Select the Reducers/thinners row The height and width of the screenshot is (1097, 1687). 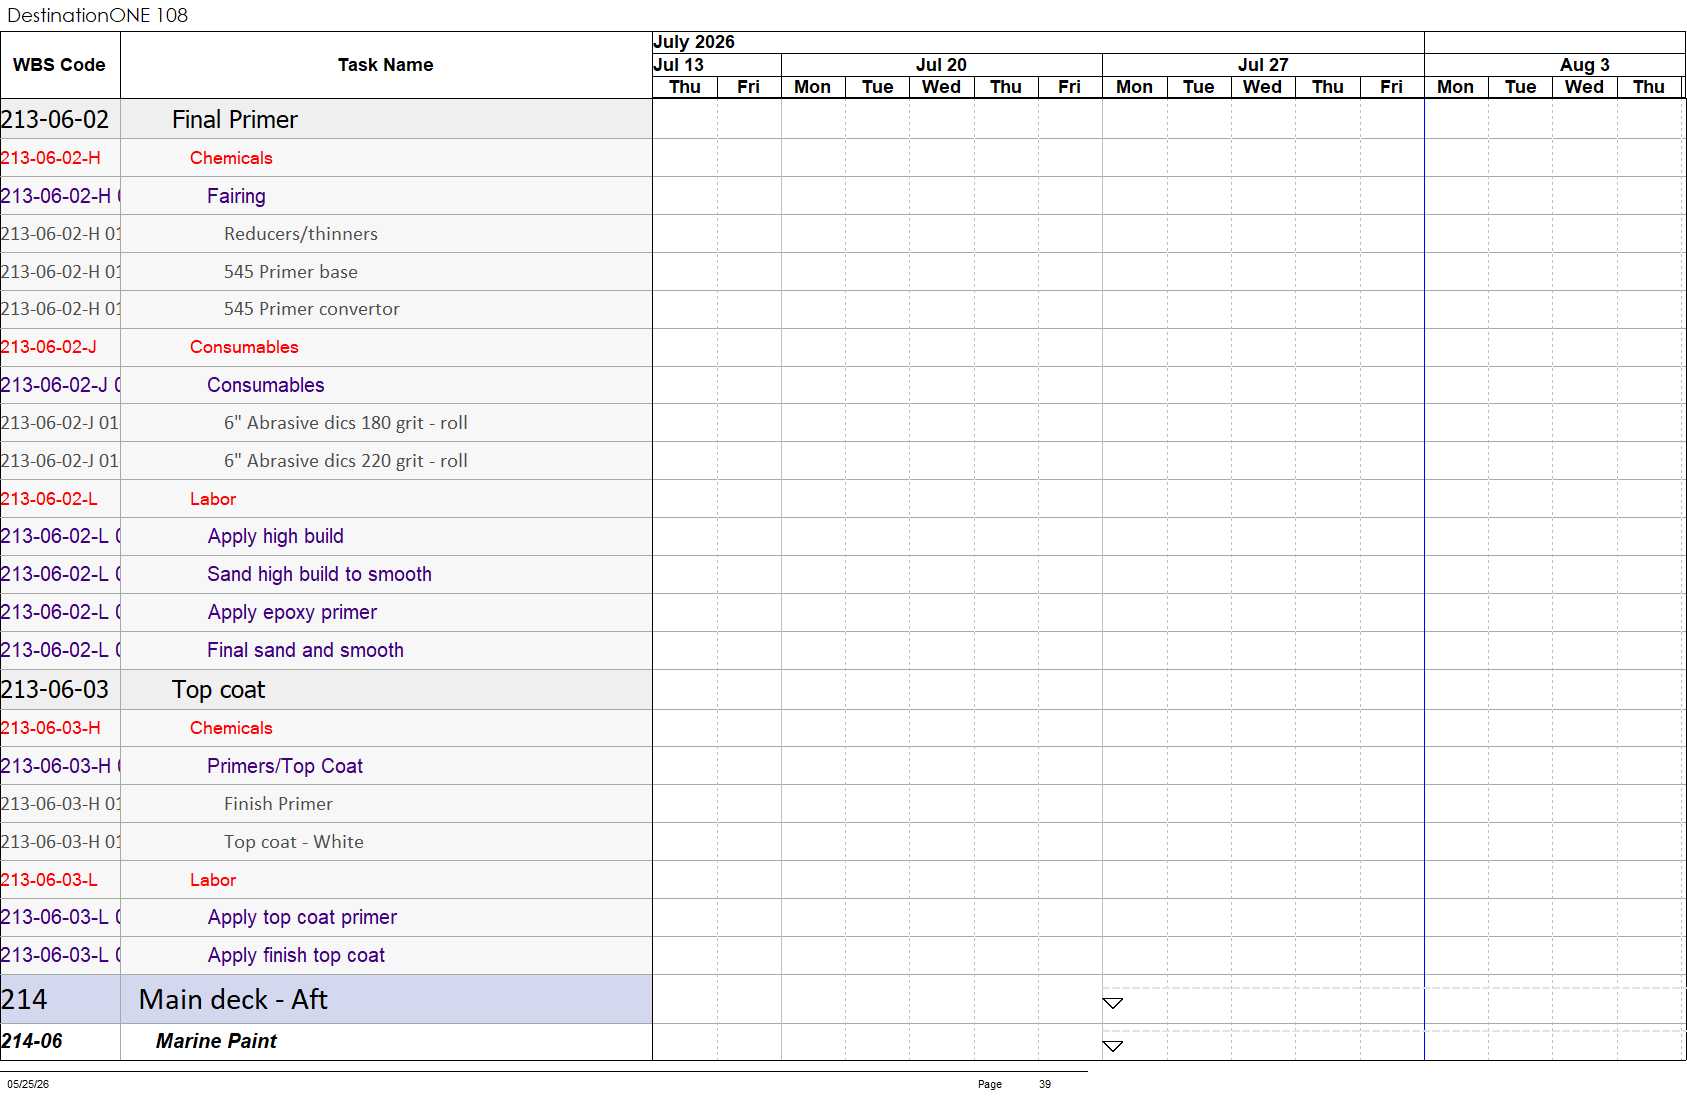326,234
